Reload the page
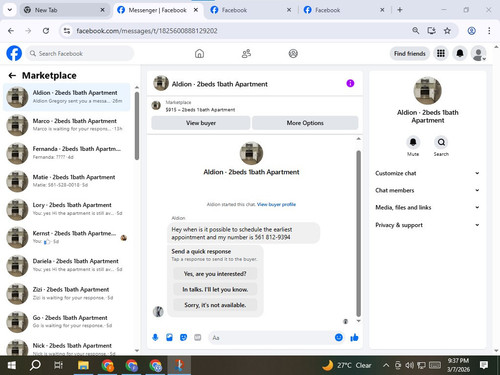Viewport: 500px width, 375px height. pyautogui.click(x=46, y=31)
